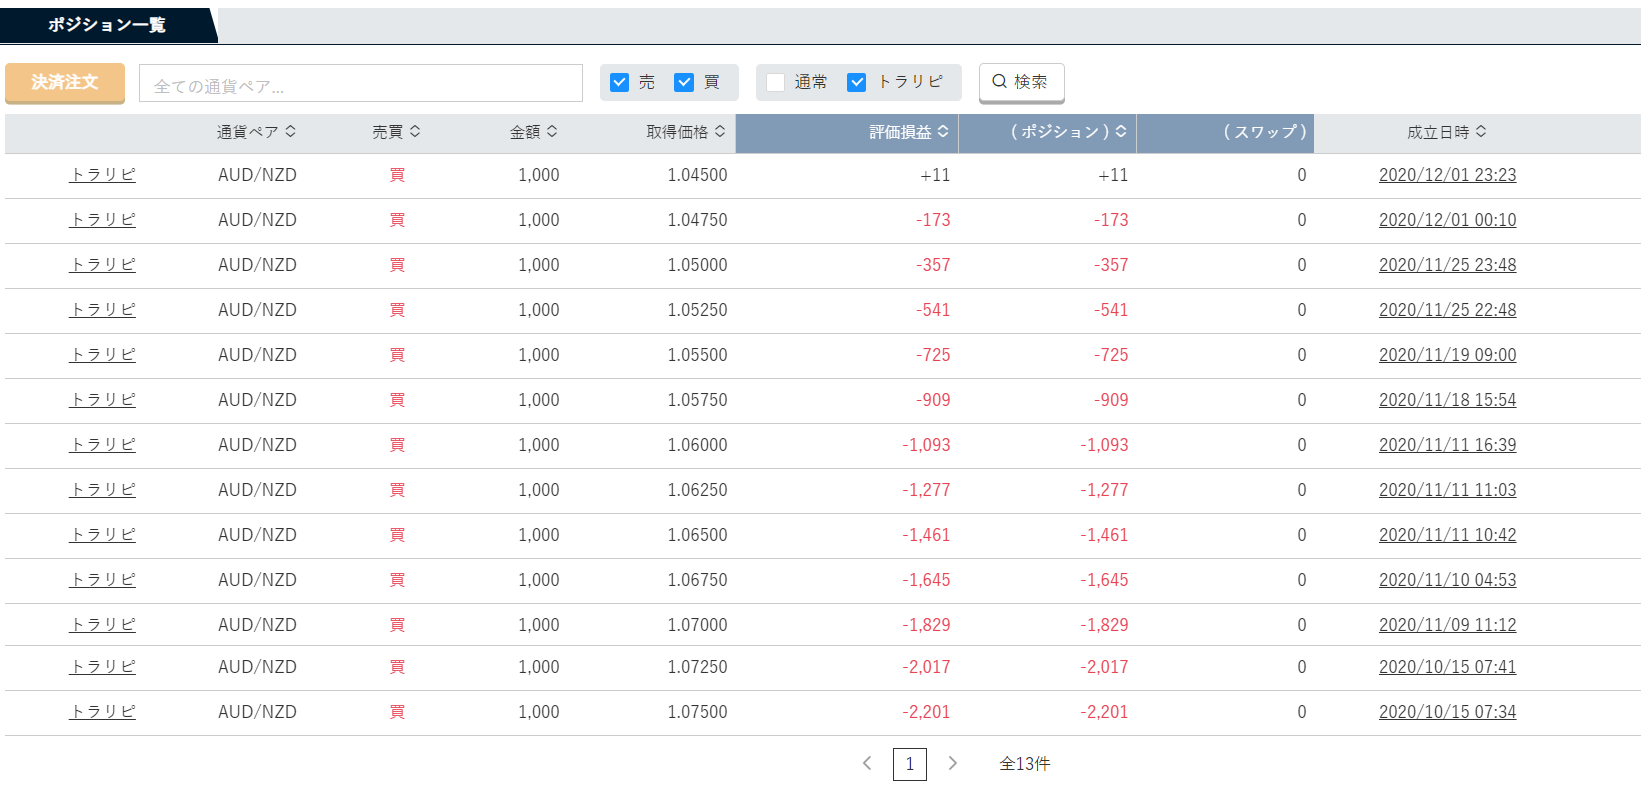Open date link 2020/11/19 09:00
1641x809 pixels.
pos(1447,355)
